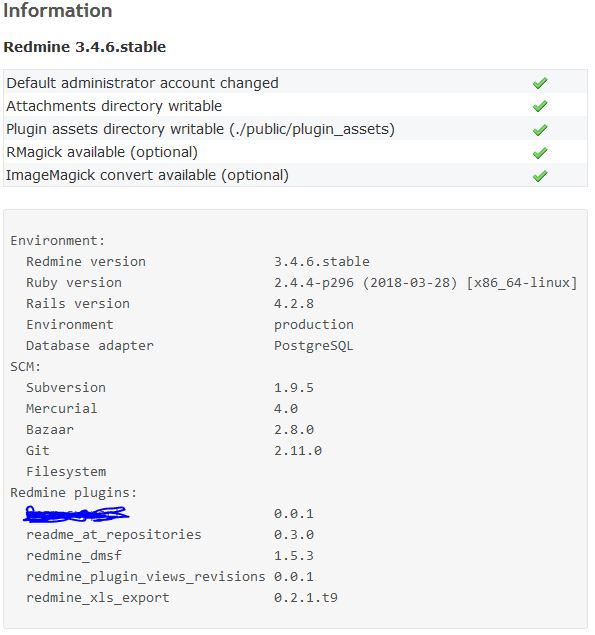Screen dimensions: 595x635
Task: Click checkmark beside RMagick available
Action: click(x=540, y=153)
